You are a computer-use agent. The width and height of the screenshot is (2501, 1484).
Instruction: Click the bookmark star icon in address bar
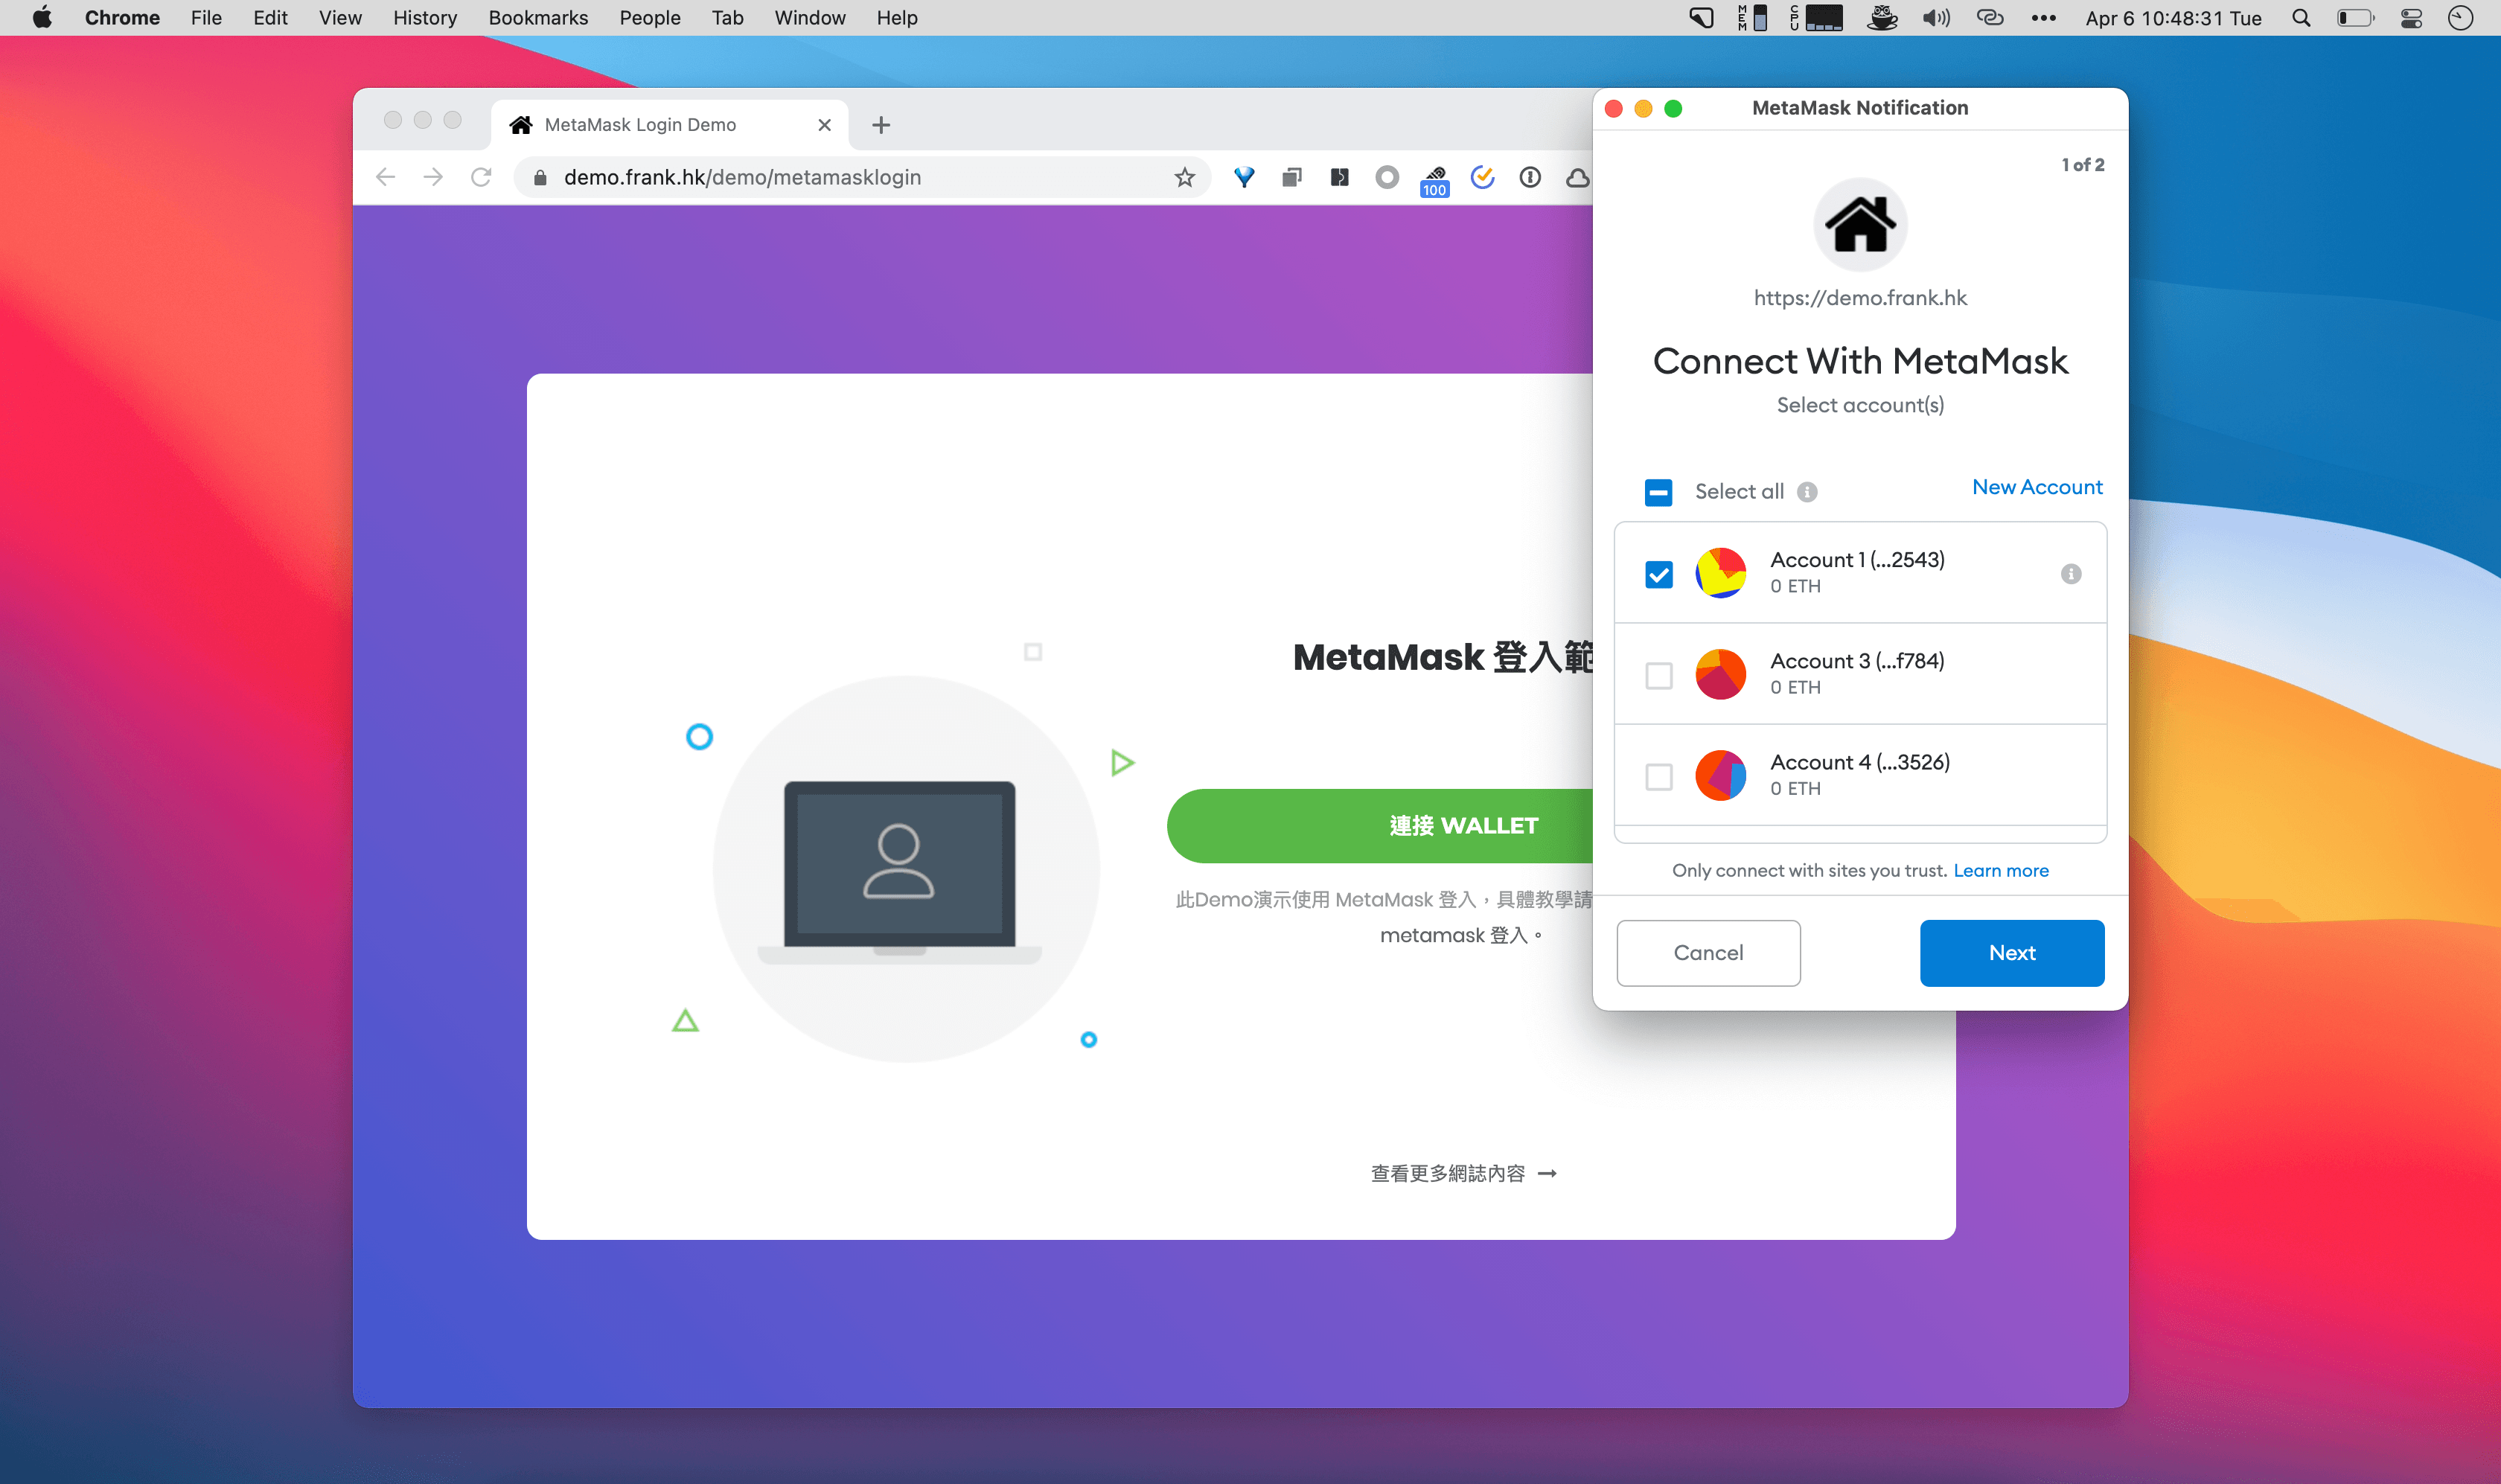tap(1184, 178)
